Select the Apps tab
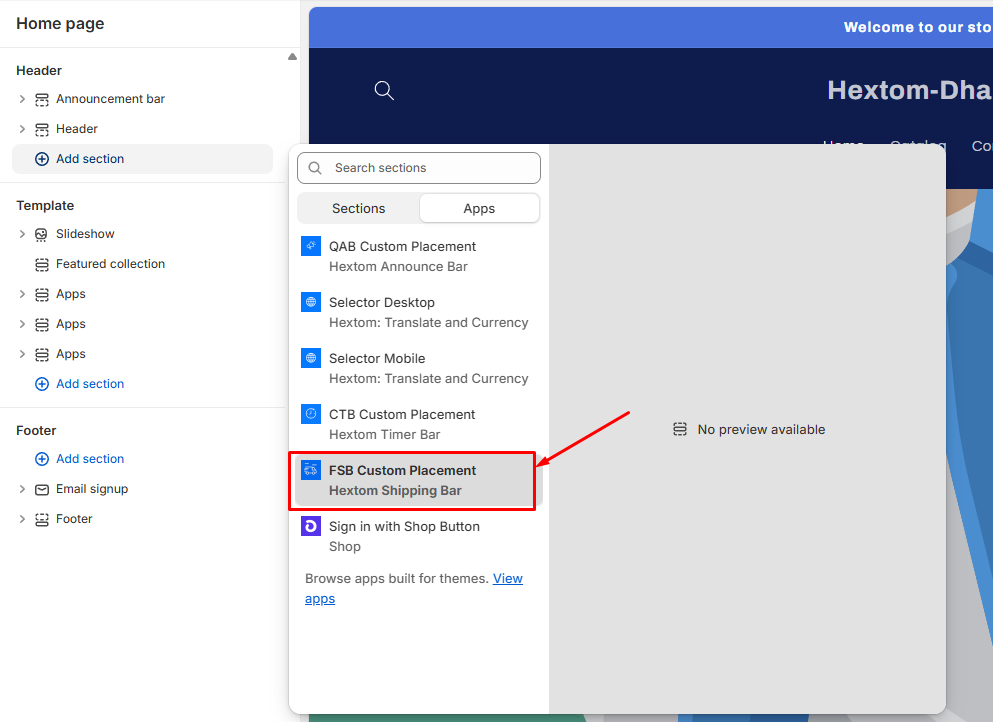 pos(479,208)
